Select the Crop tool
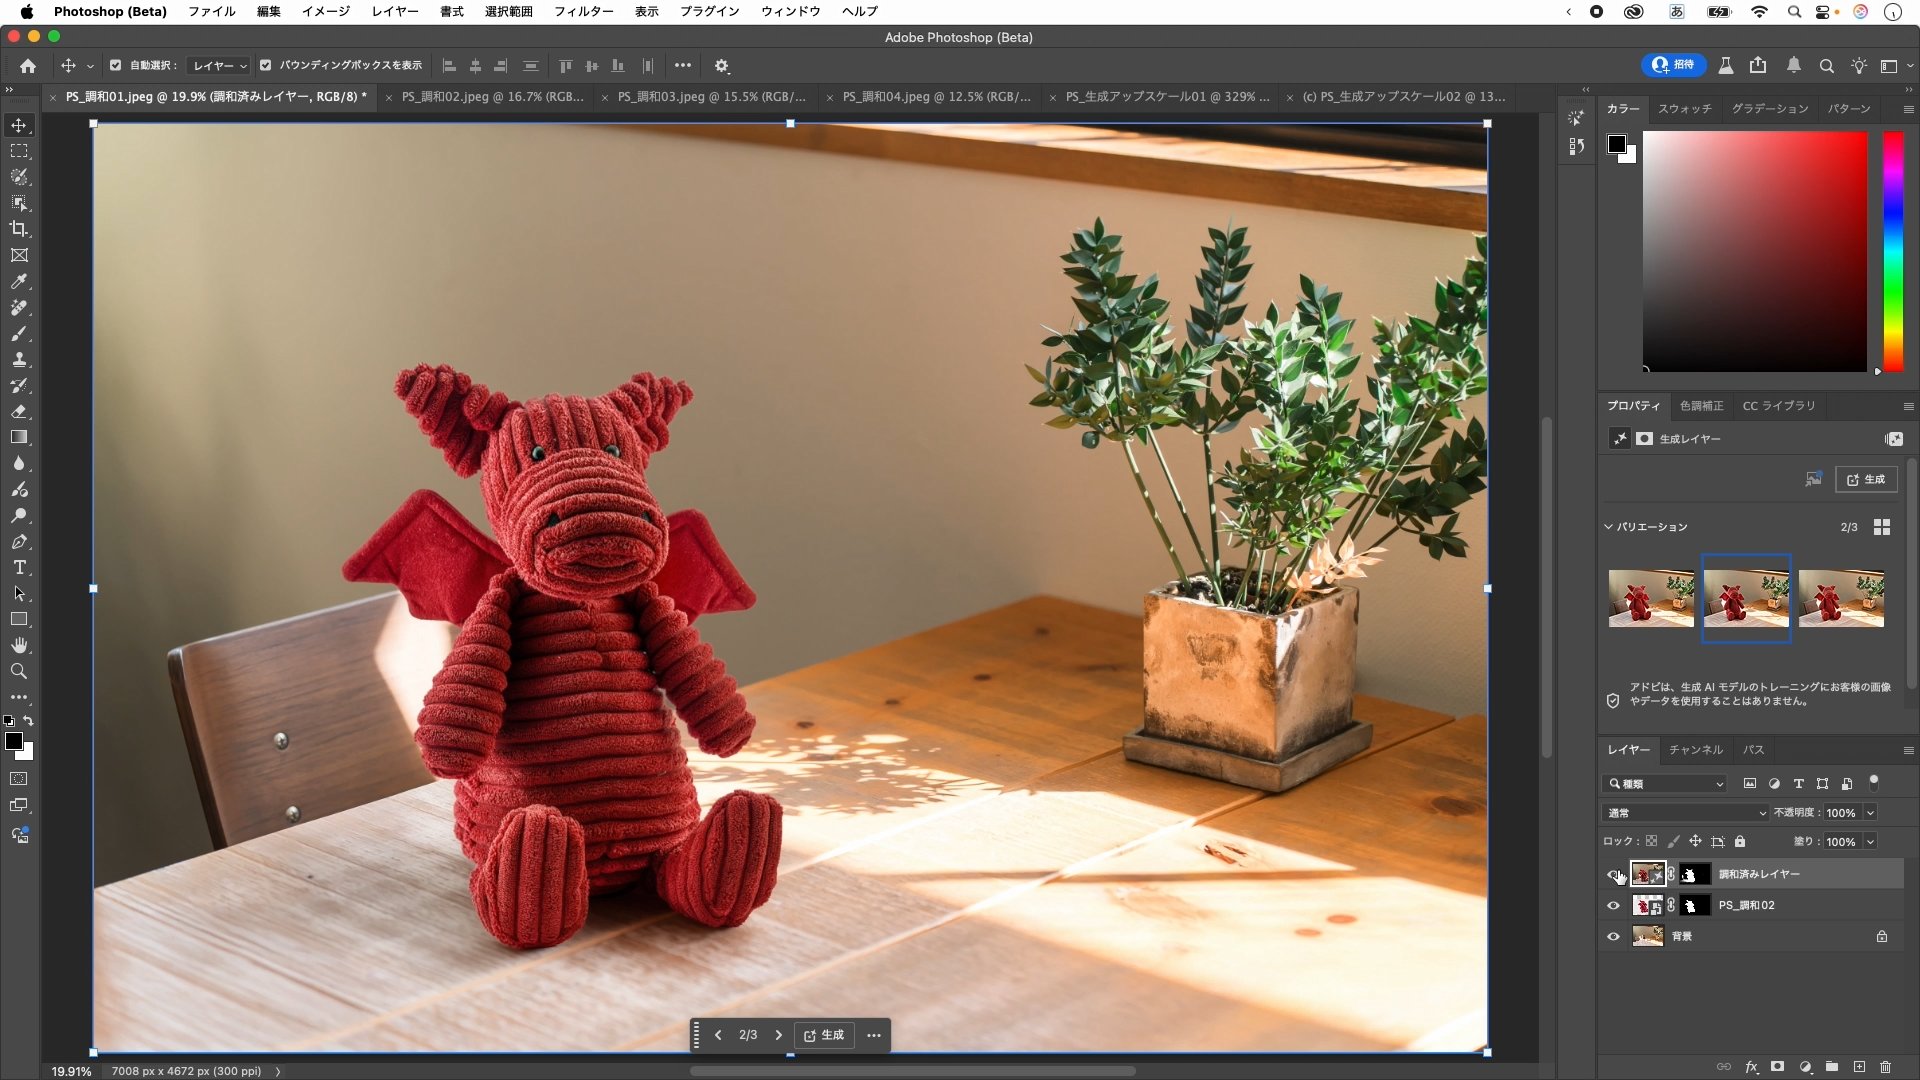Screen dimensions: 1920x1080 (19, 229)
